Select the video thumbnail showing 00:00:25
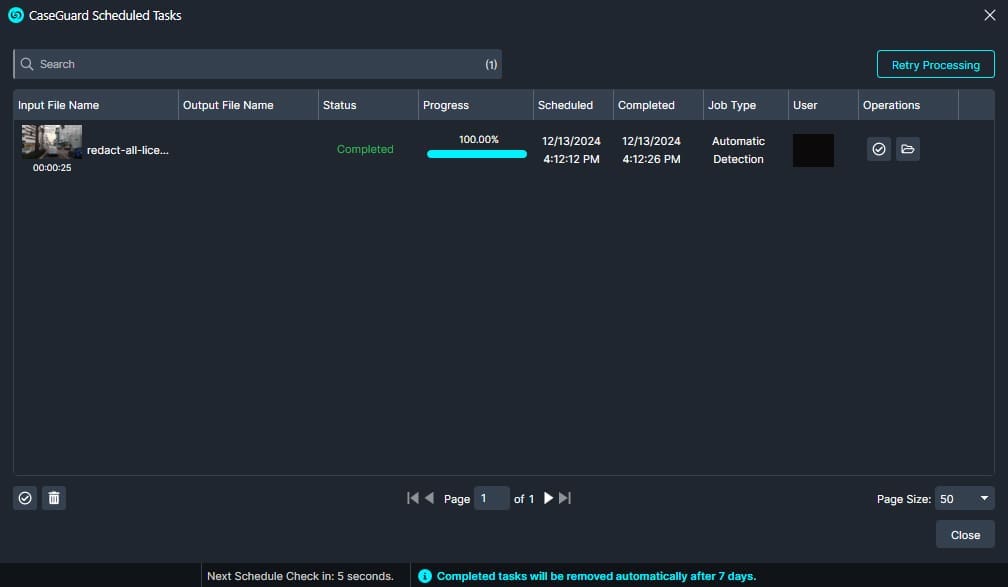1008x587 pixels. pos(50,141)
